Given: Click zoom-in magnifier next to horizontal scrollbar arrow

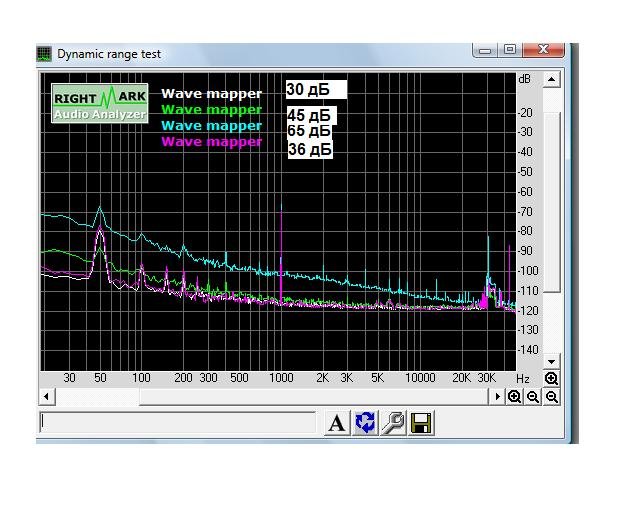Looking at the screenshot, I should coord(514,396).
